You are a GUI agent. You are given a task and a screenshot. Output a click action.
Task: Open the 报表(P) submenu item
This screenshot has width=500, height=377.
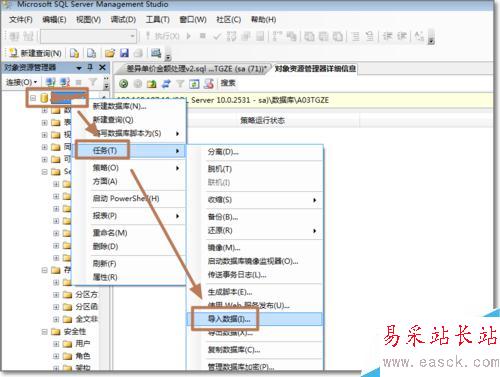[130, 216]
